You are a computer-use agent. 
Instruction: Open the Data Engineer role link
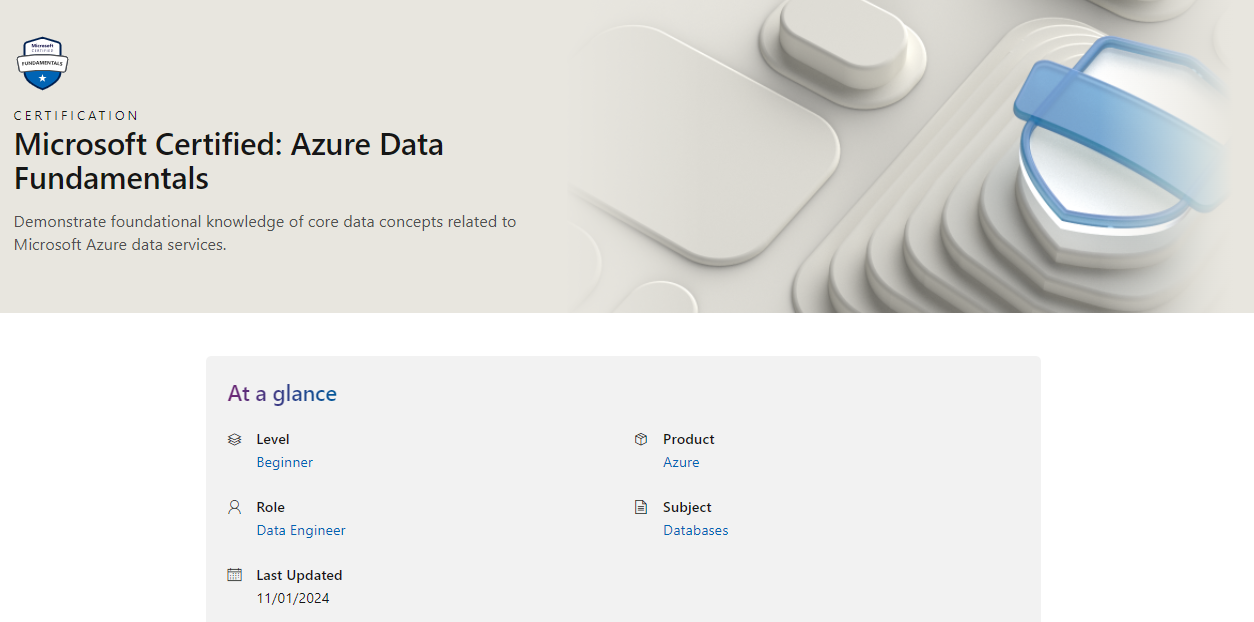click(301, 530)
